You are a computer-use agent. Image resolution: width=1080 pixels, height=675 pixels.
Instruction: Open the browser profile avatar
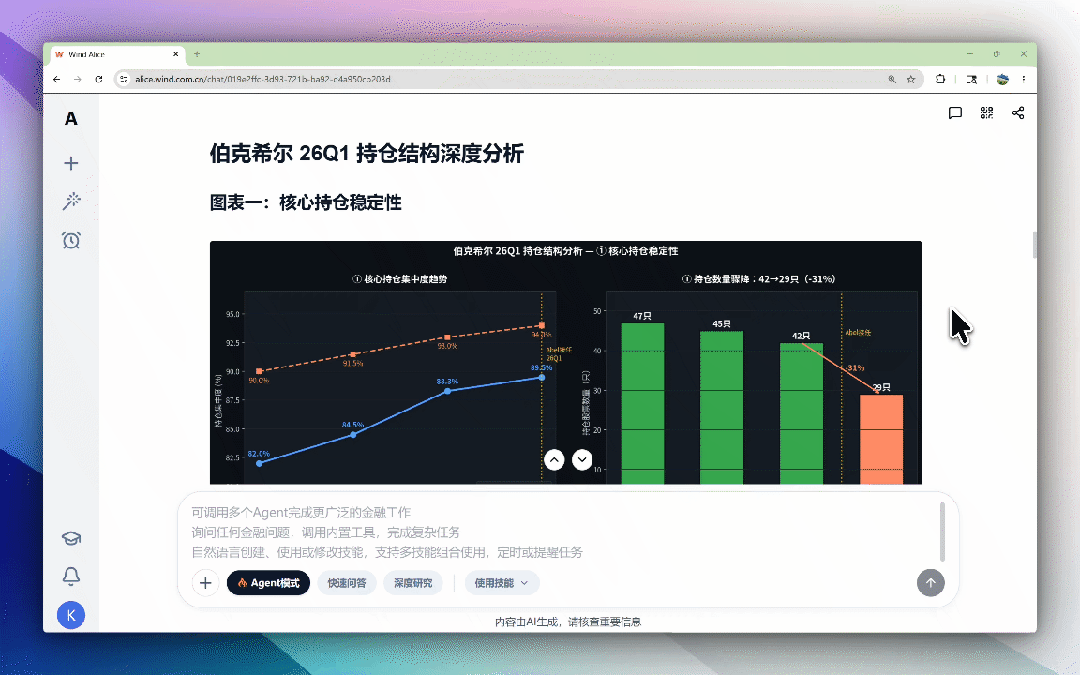coord(1003,79)
